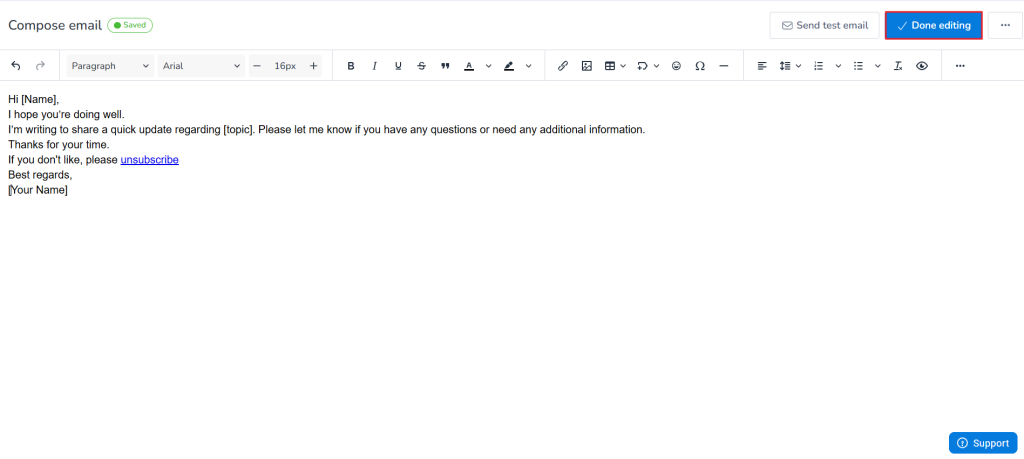This screenshot has width=1024, height=459.
Task: Insert a table
Action: (x=610, y=66)
